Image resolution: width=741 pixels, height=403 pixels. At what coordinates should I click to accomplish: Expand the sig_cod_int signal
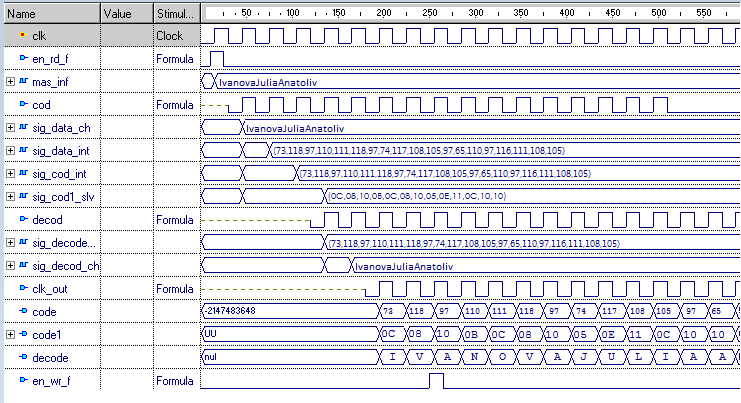tap(10, 174)
